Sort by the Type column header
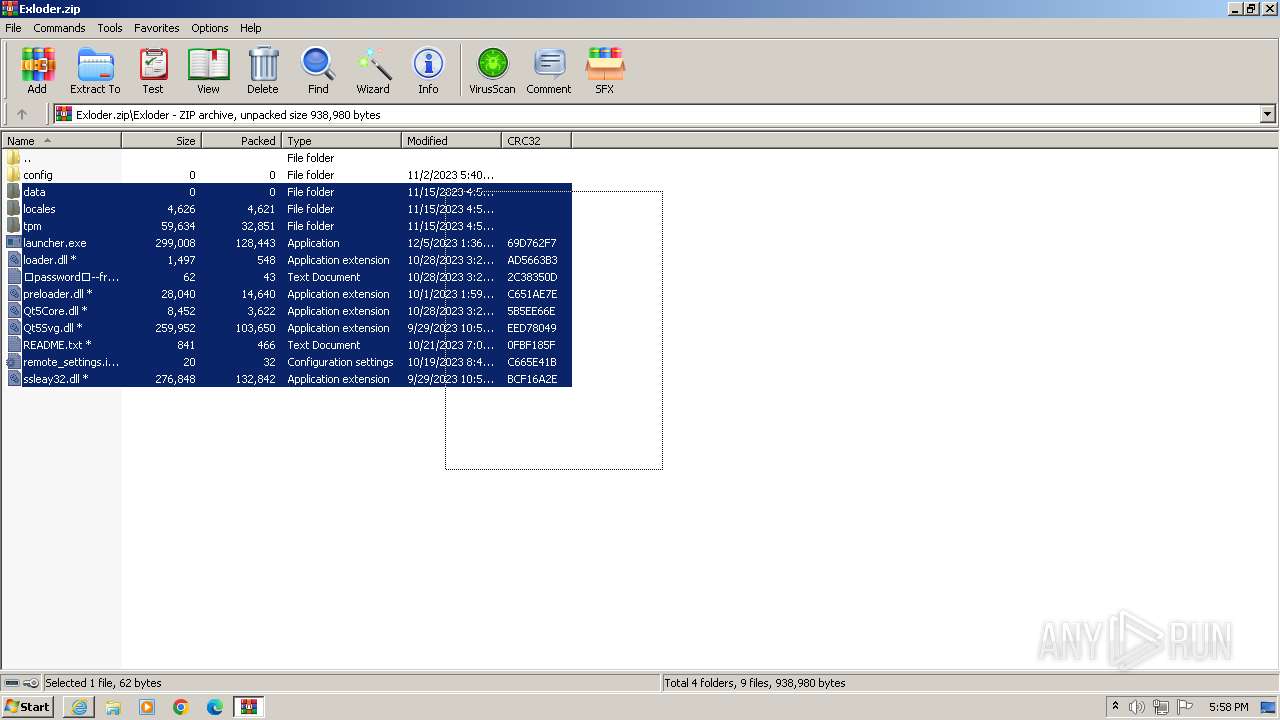 click(x=341, y=141)
